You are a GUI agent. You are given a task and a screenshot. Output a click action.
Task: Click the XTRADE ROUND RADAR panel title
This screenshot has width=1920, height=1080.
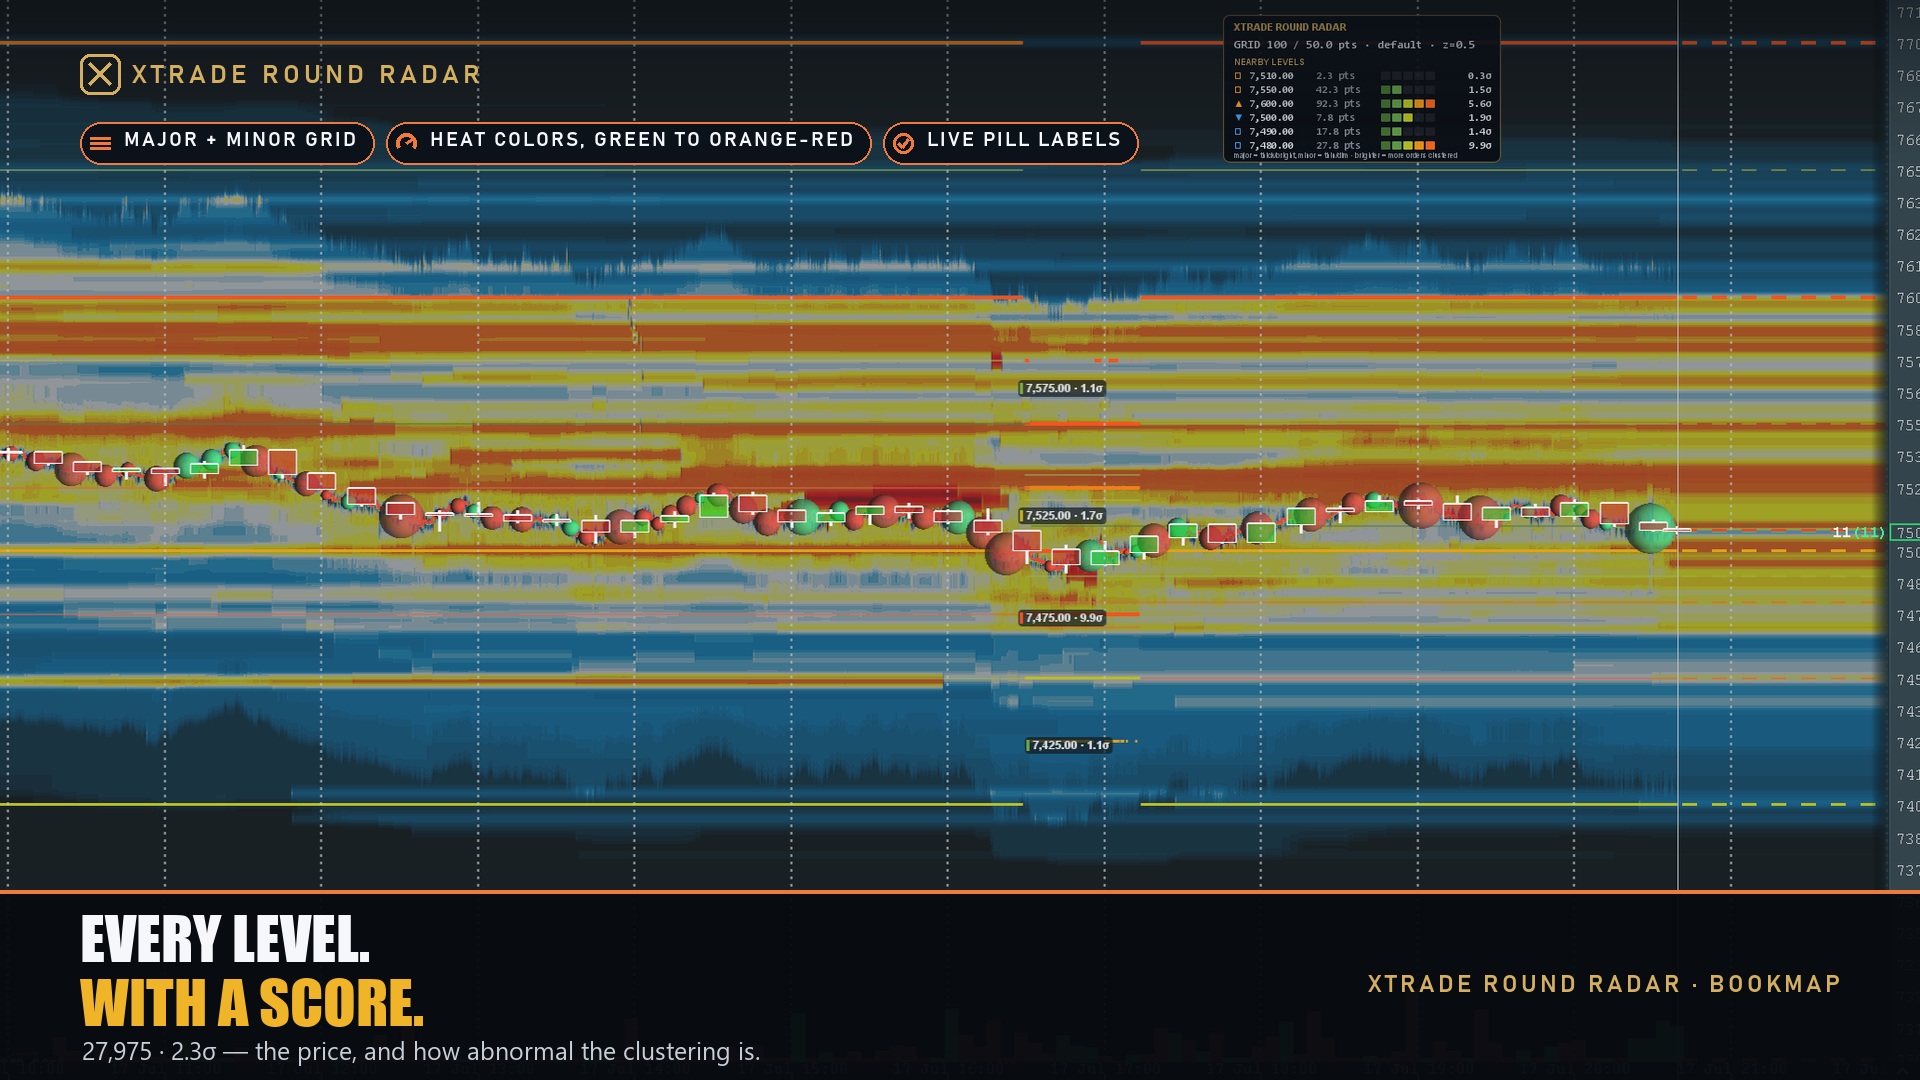(x=1290, y=27)
